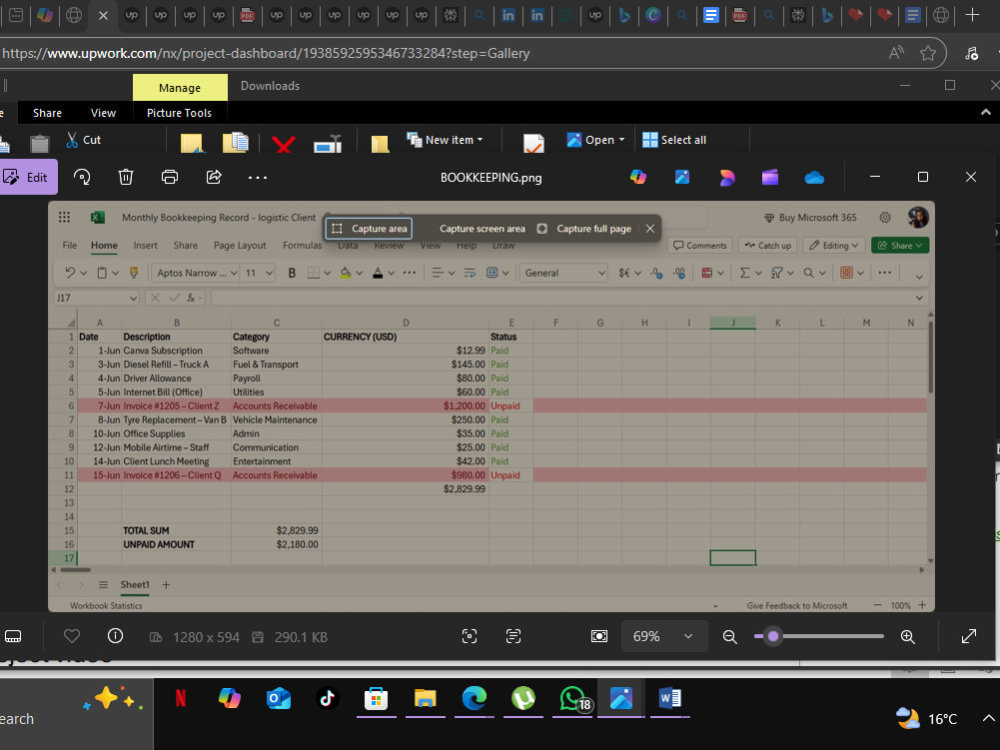The width and height of the screenshot is (1000, 750).
Task: Toggle the filmstrip icon
Action: 13,636
